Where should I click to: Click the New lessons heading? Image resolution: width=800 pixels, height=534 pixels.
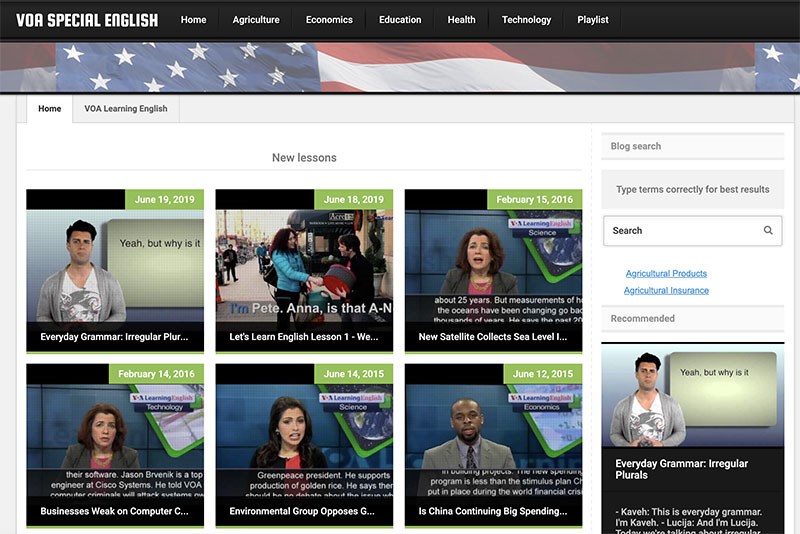304,158
